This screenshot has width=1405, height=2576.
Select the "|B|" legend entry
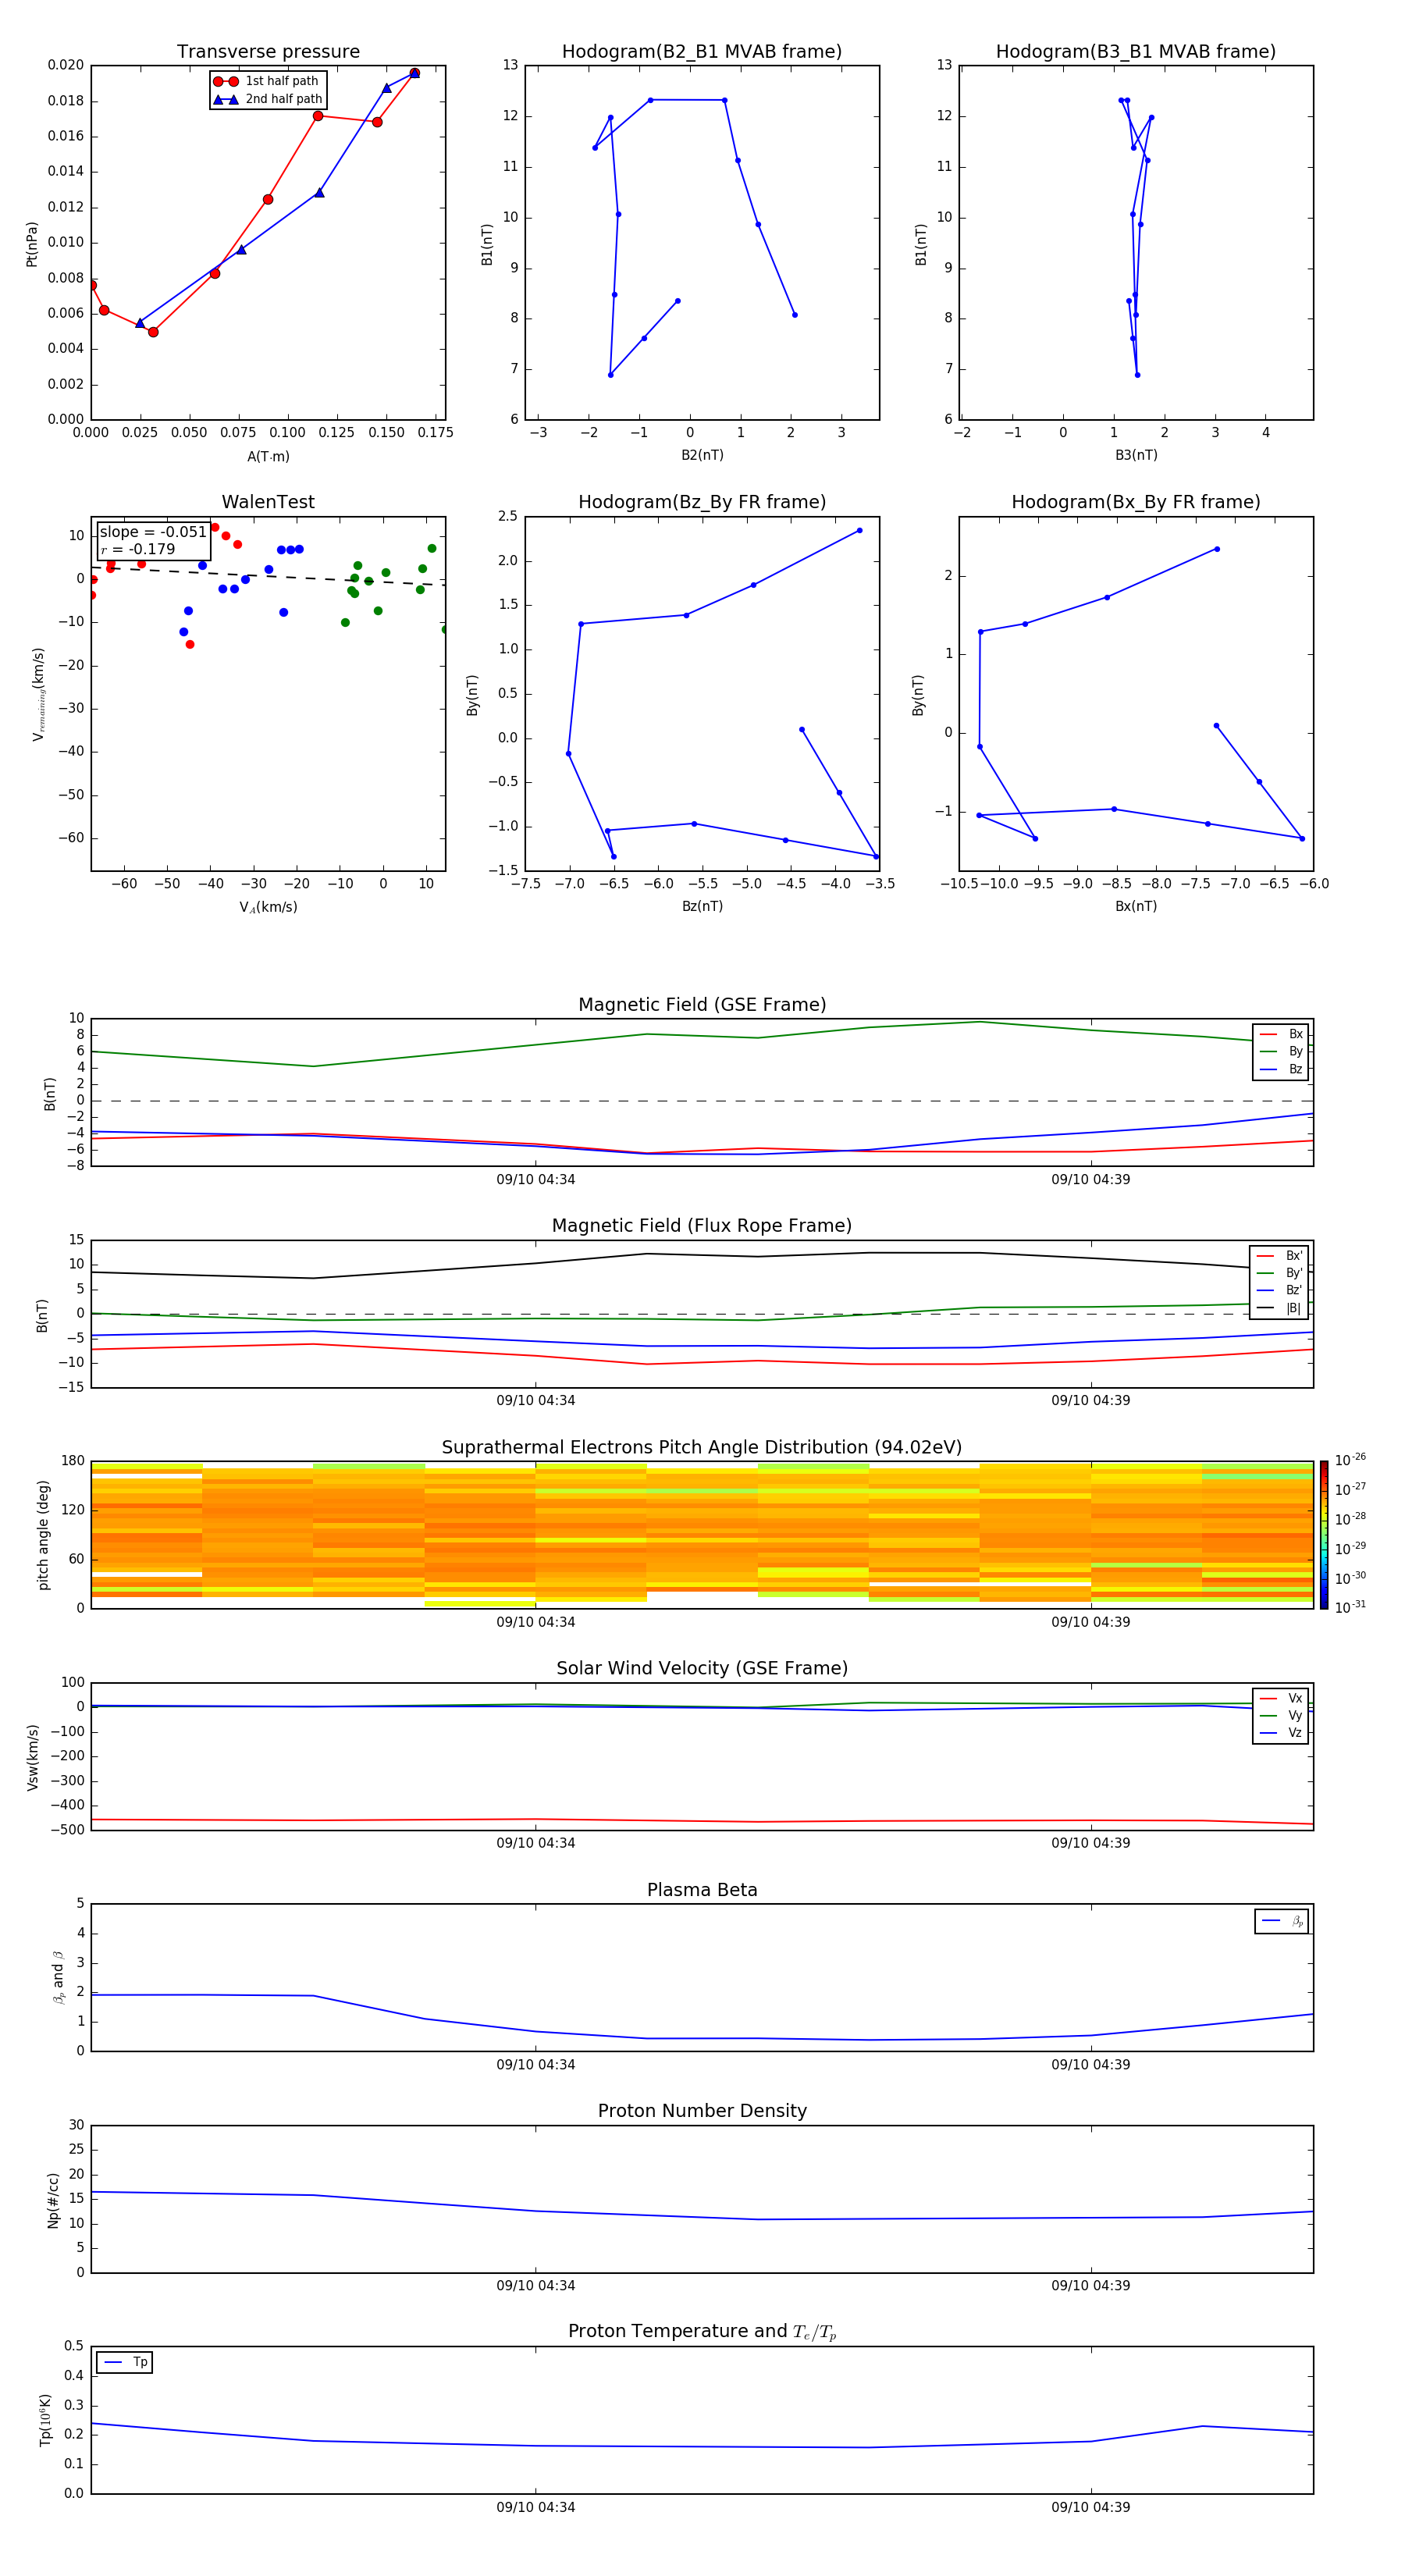click(x=1279, y=1308)
